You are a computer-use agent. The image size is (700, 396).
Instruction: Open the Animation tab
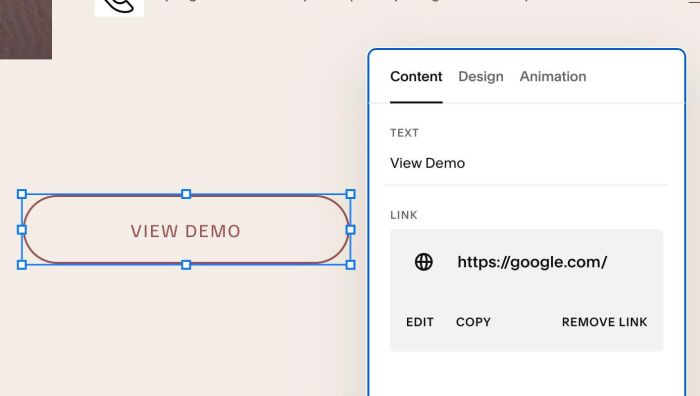(x=553, y=76)
